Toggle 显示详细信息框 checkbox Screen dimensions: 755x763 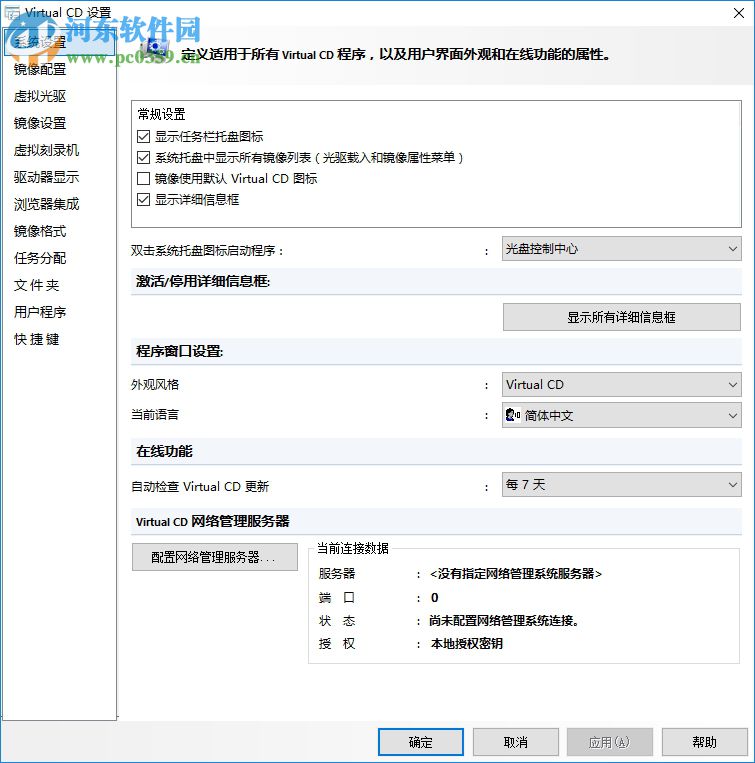click(x=144, y=200)
